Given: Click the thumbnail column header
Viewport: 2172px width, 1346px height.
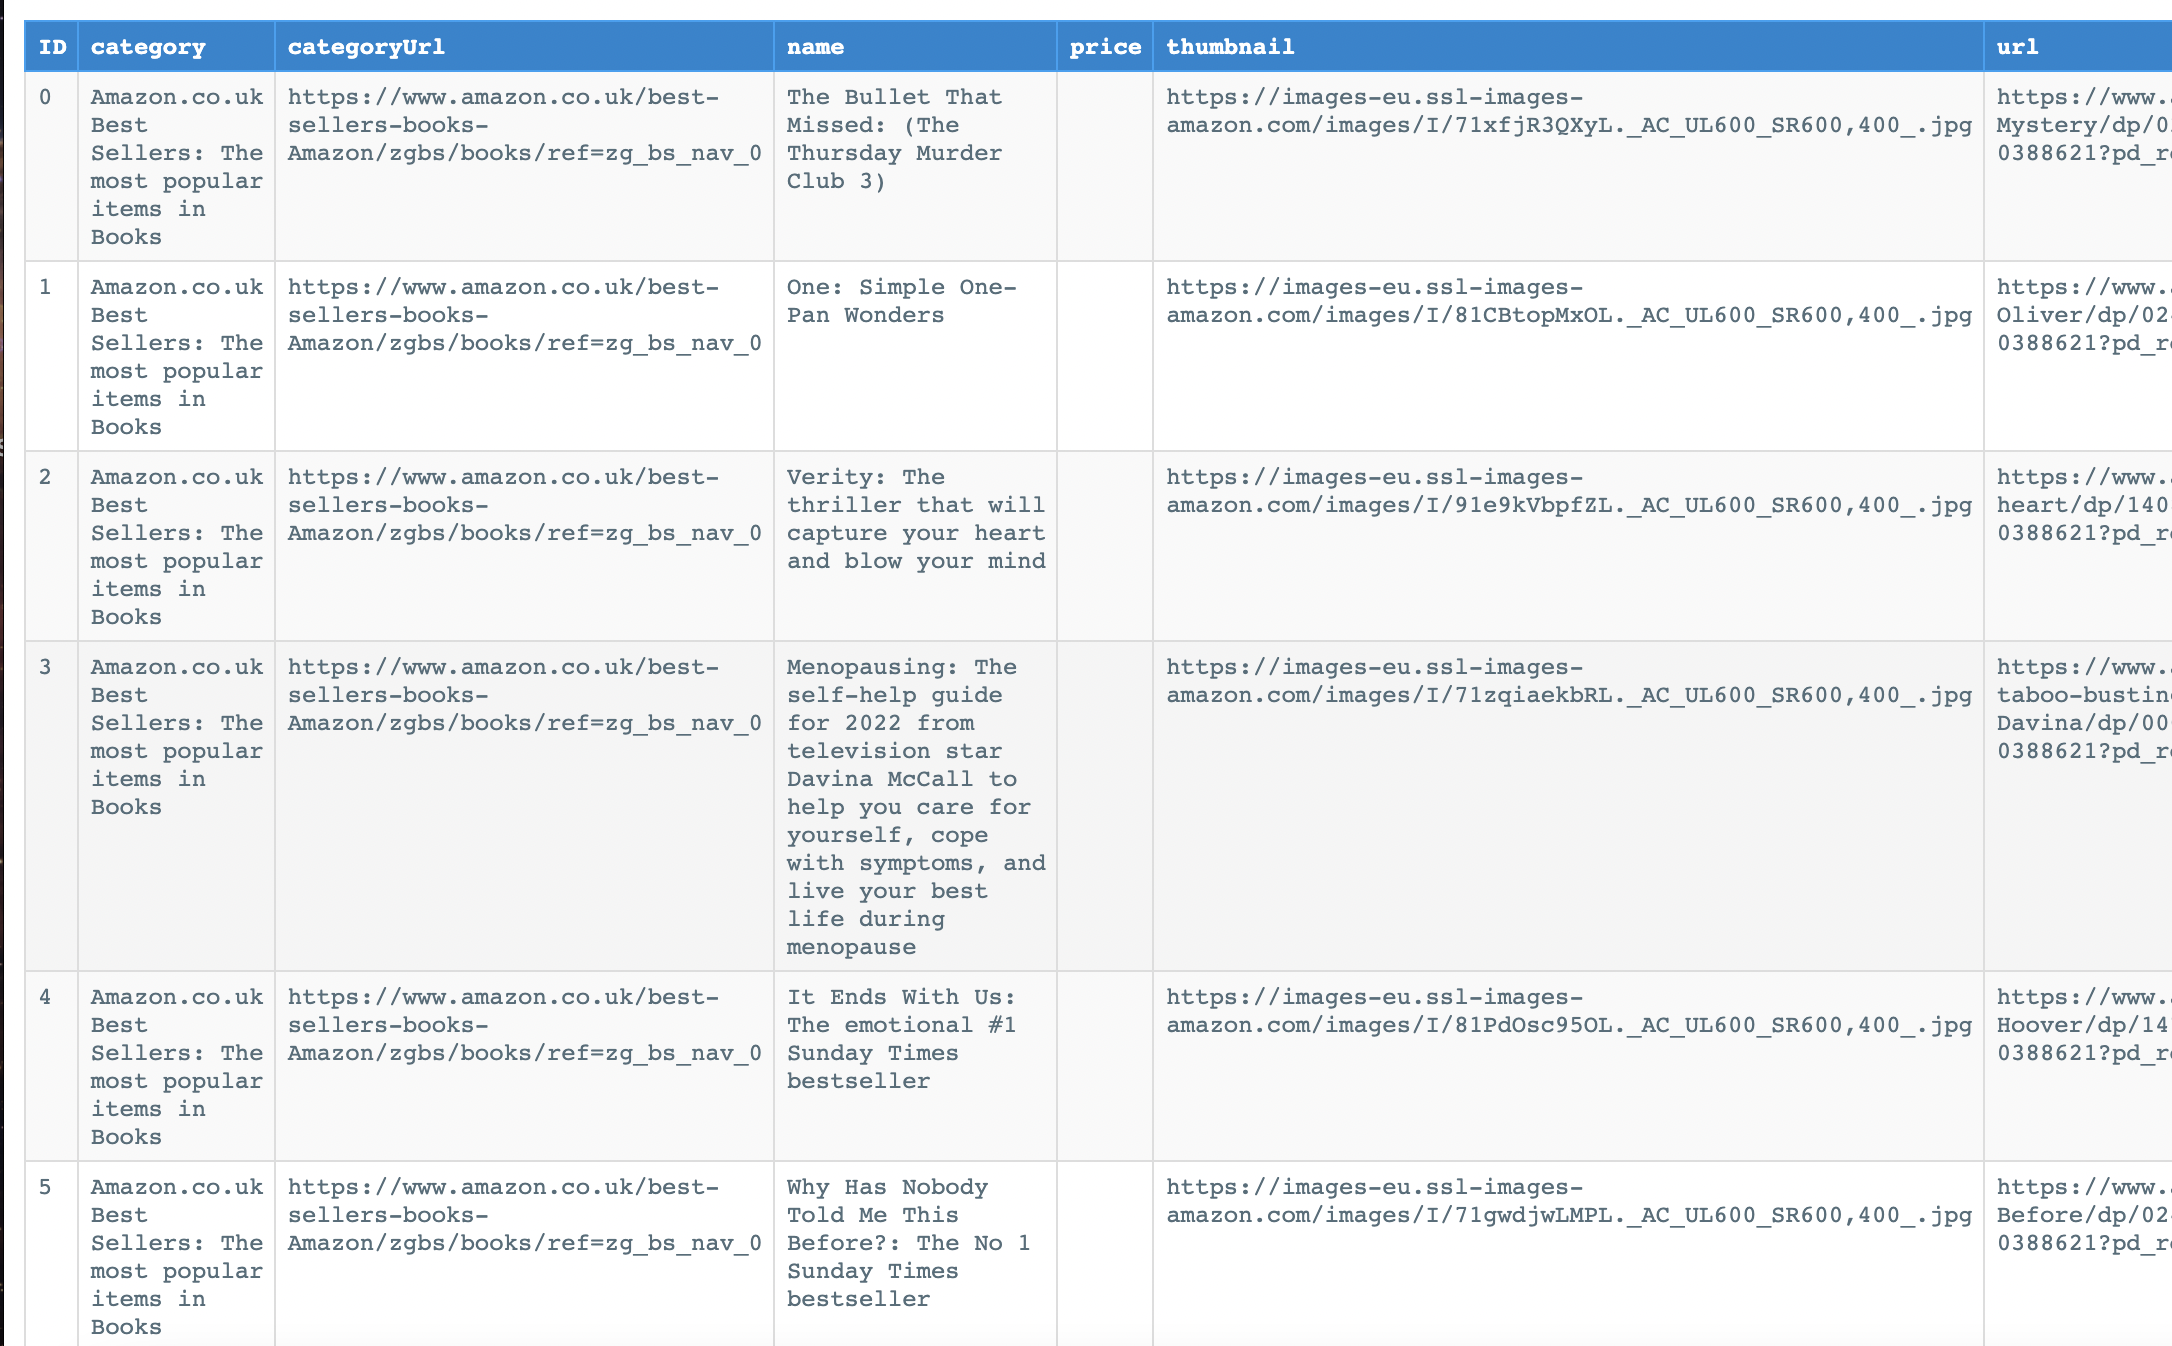Looking at the screenshot, I should click(1568, 47).
